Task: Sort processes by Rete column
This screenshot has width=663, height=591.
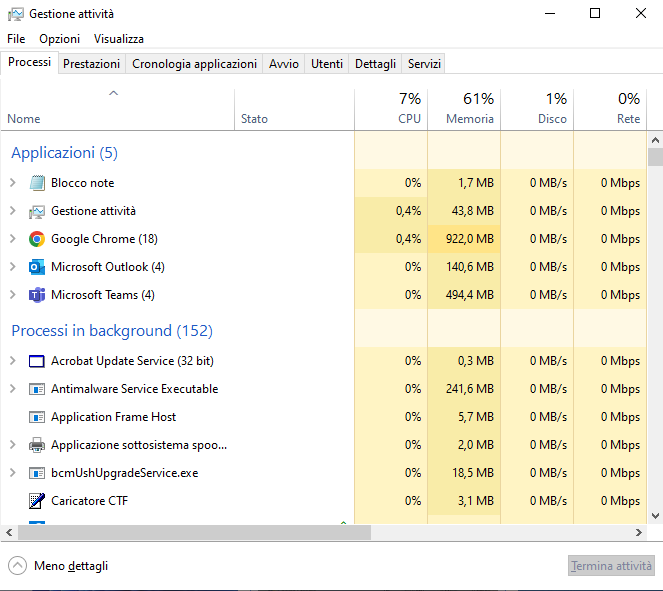Action: pyautogui.click(x=610, y=109)
